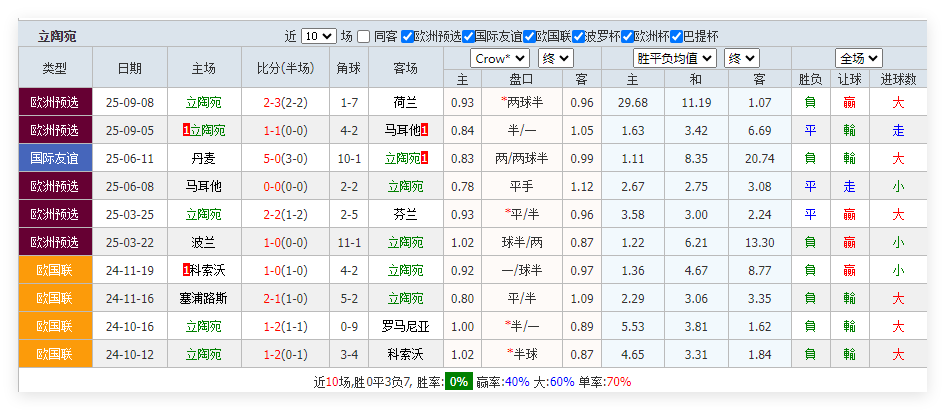The height and width of the screenshot is (410, 945).
Task: Toggle the 巴提杯 checkbox
Action: tap(676, 36)
